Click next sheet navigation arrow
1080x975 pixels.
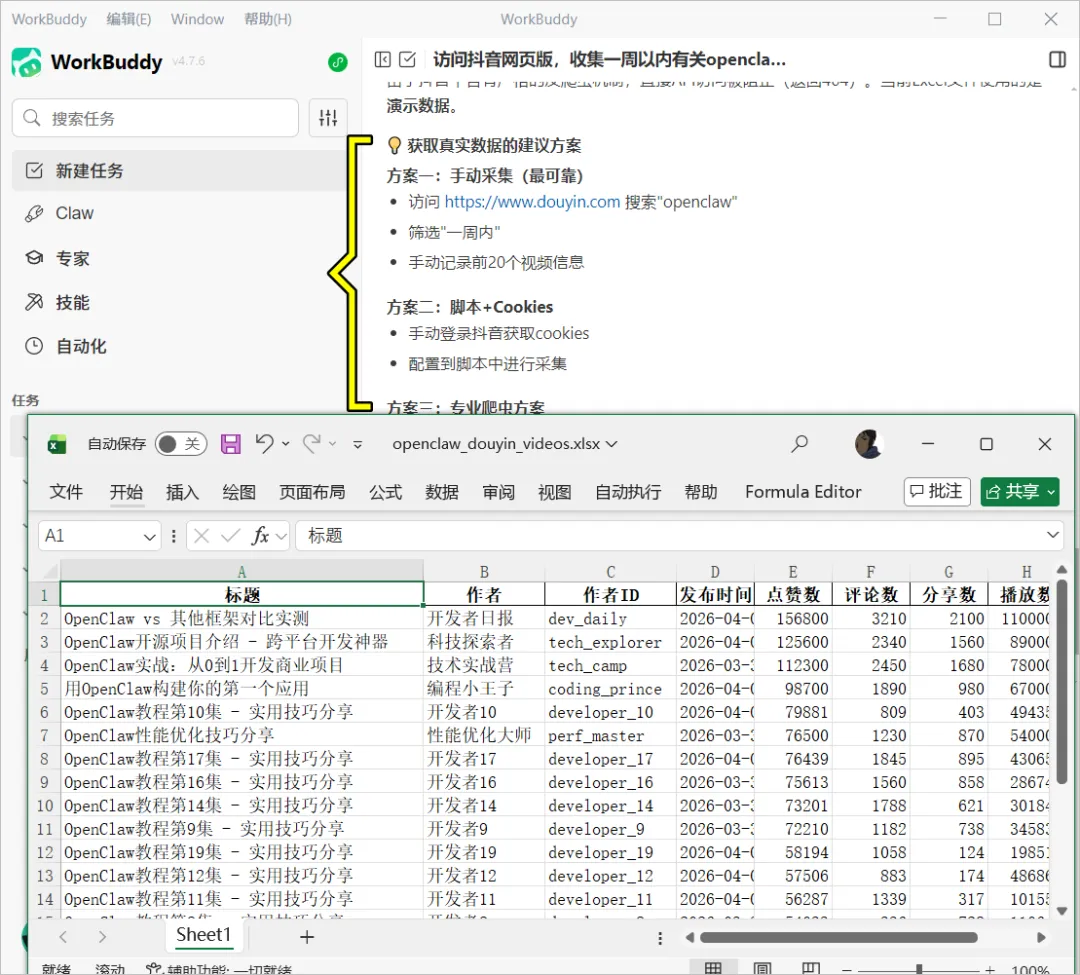(103, 937)
